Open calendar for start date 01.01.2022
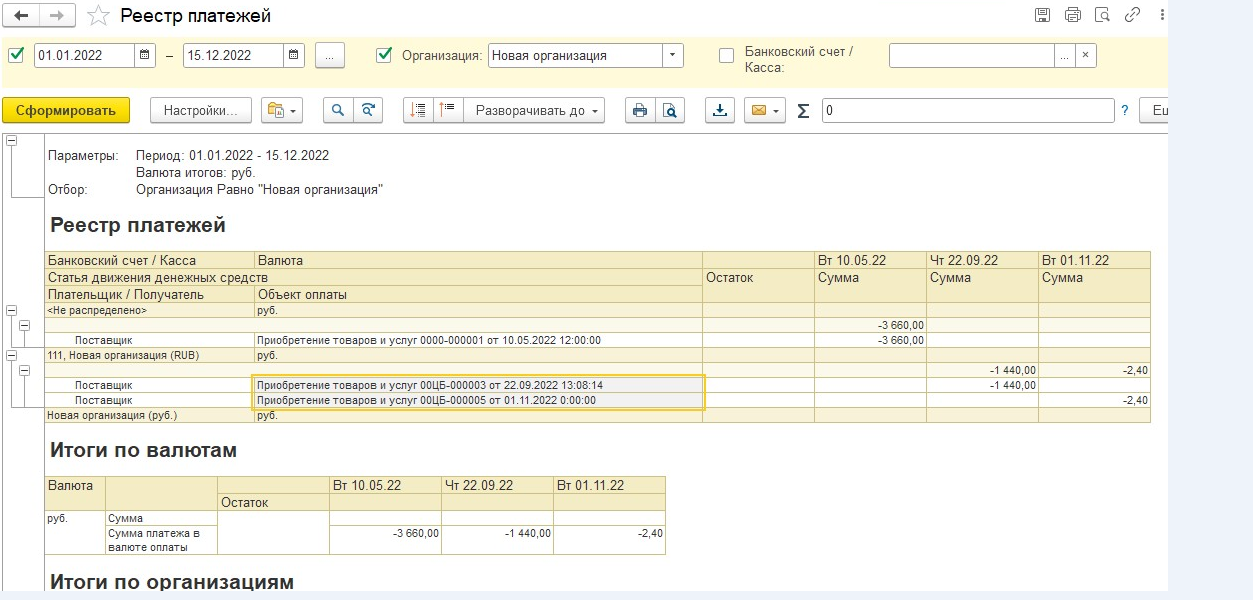Viewport: 1253px width, 600px height. tap(145, 56)
